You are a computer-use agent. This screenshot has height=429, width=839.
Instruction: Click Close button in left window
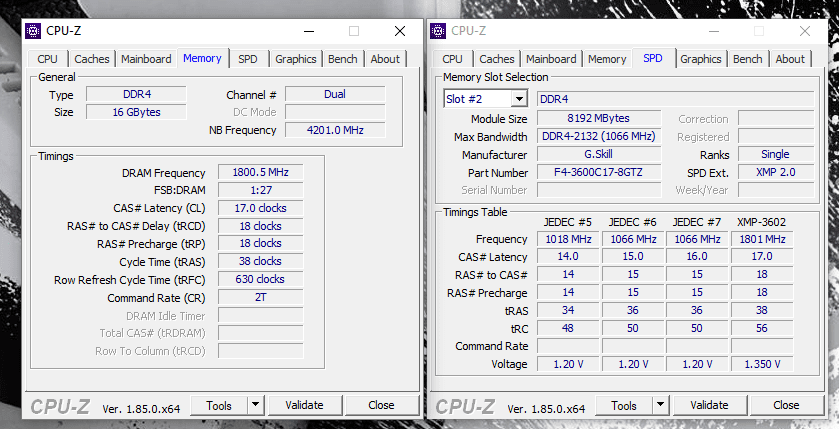pyautogui.click(x=381, y=405)
